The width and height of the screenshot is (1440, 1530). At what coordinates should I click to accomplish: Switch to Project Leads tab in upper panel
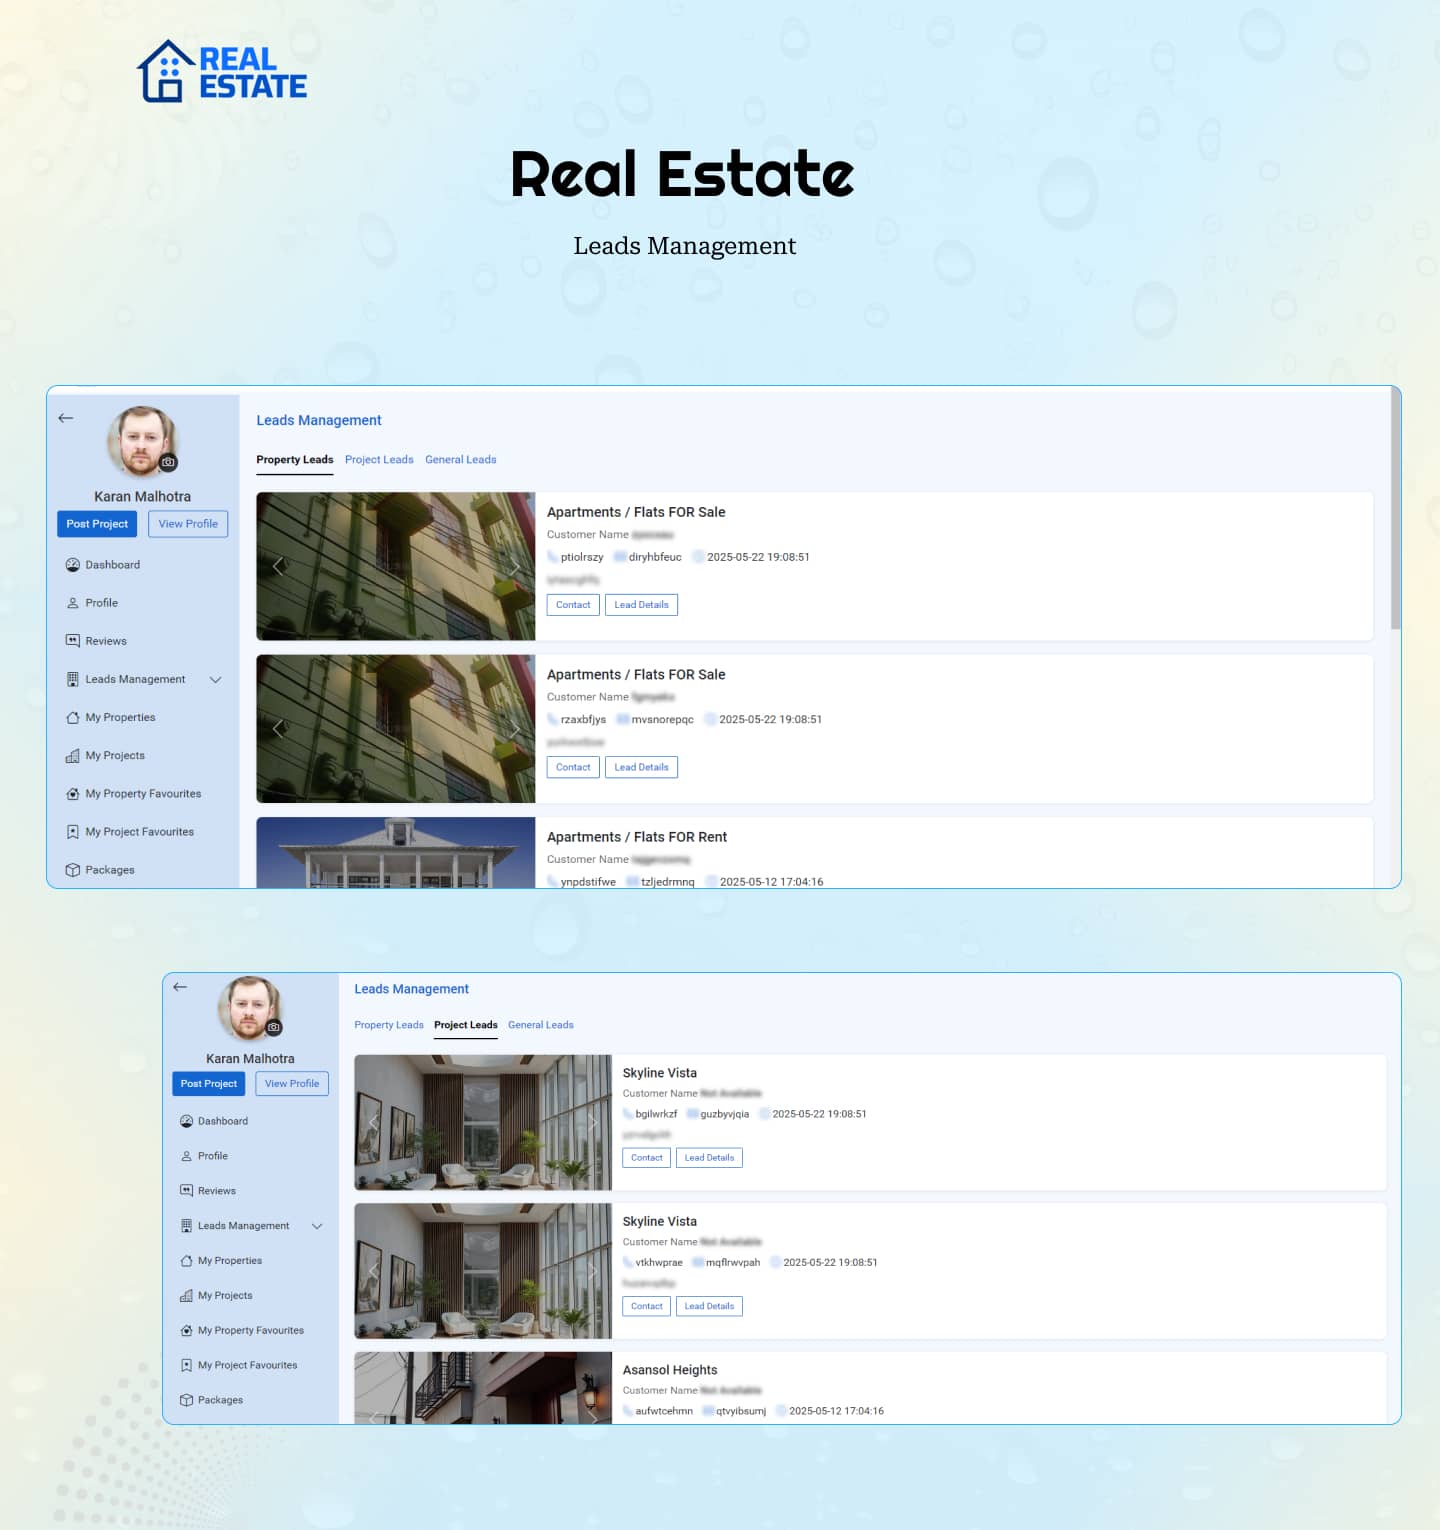[379, 460]
